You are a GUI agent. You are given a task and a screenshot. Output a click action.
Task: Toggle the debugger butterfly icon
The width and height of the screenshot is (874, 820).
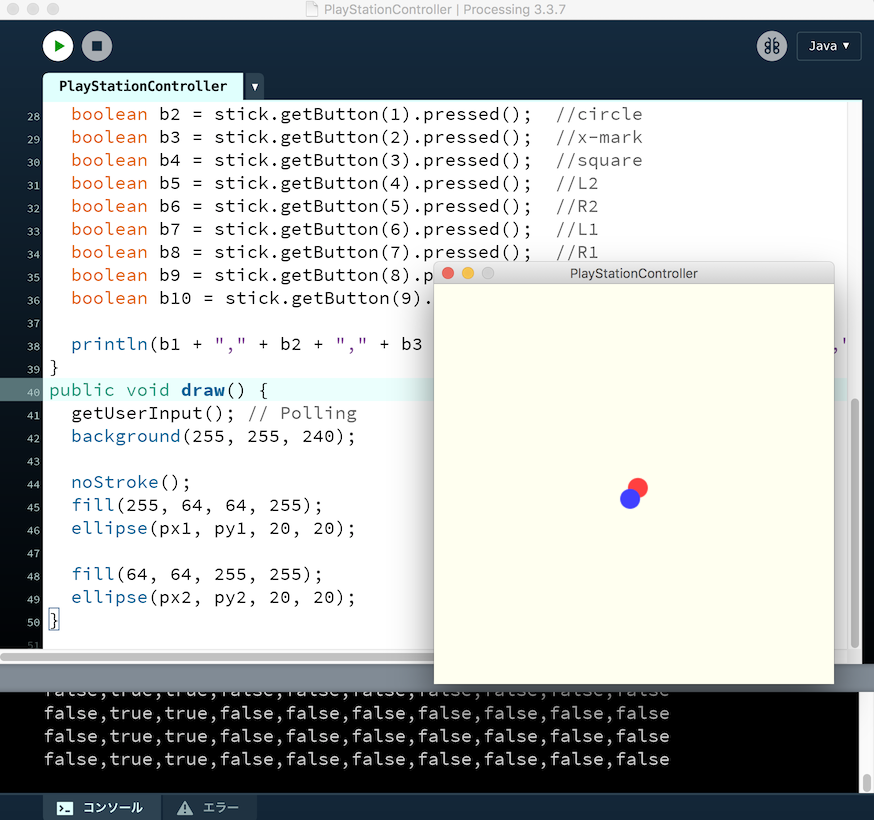(x=771, y=46)
